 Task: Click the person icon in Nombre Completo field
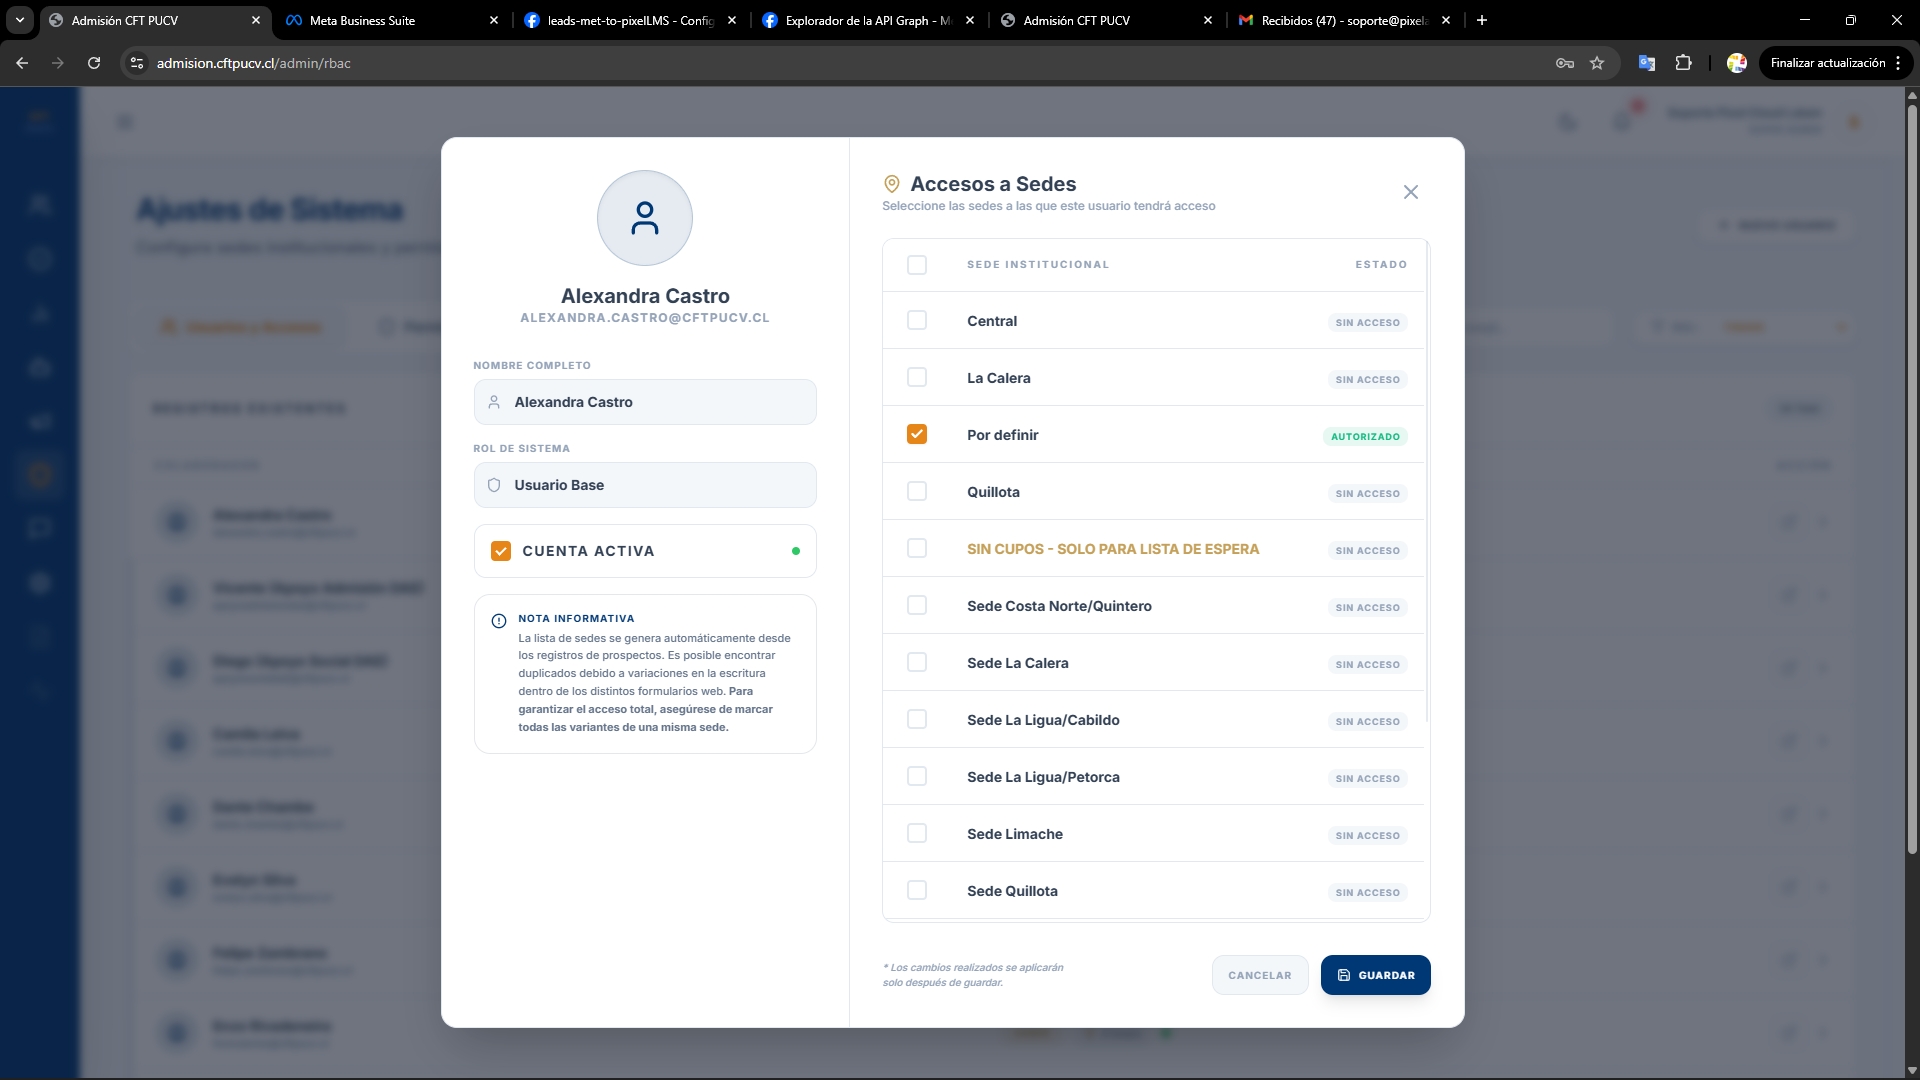494,402
